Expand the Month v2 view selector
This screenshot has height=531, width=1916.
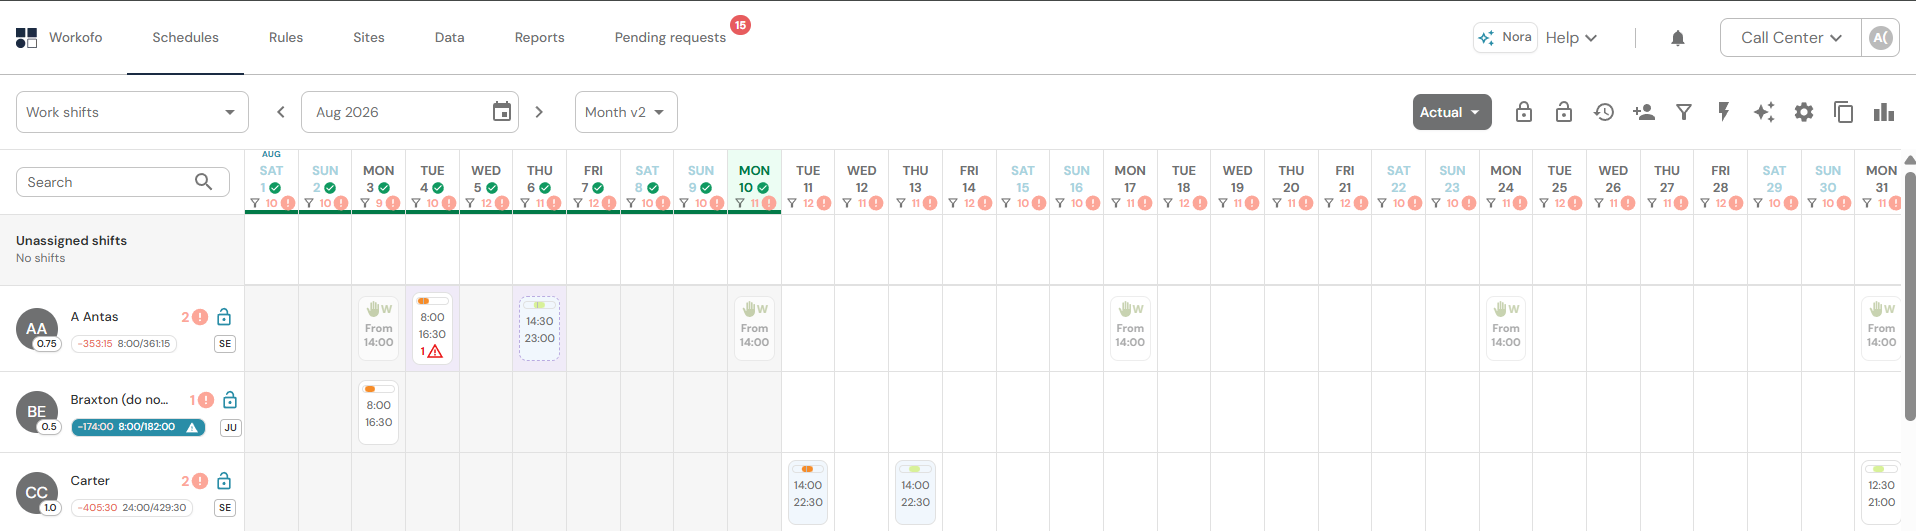[626, 112]
